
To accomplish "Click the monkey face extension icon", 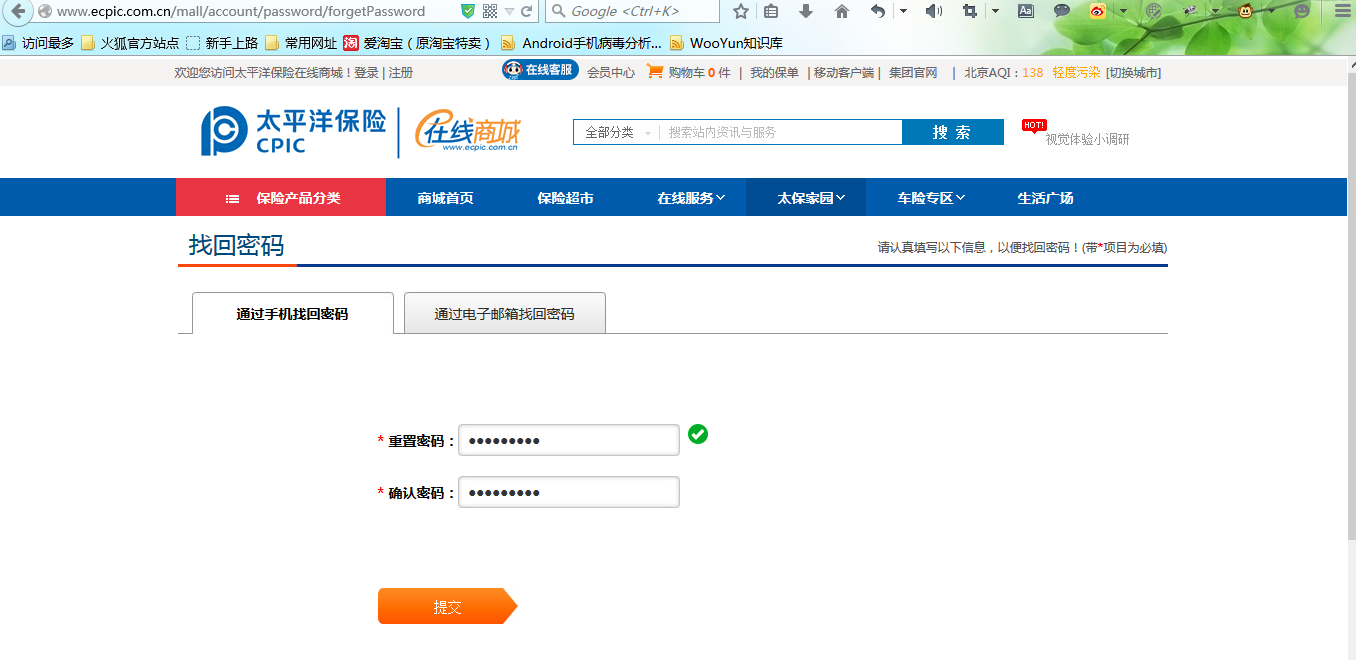I will 1246,11.
